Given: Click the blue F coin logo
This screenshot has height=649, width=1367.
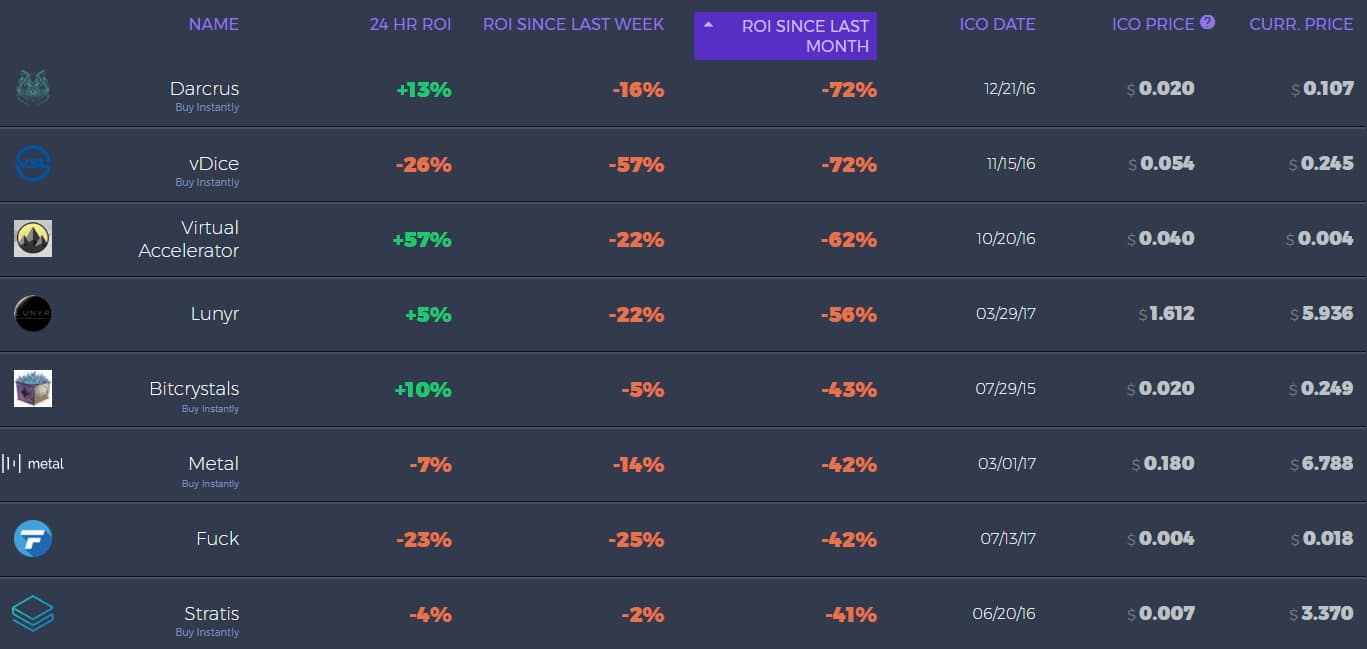Looking at the screenshot, I should [x=33, y=539].
